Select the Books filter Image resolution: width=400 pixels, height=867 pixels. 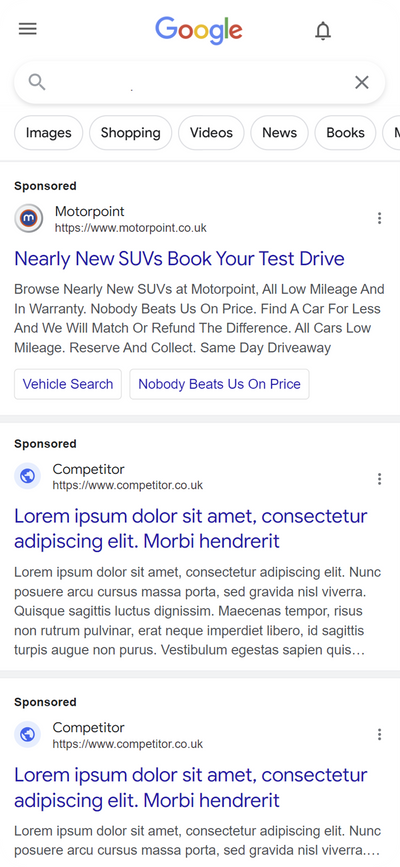tap(345, 133)
